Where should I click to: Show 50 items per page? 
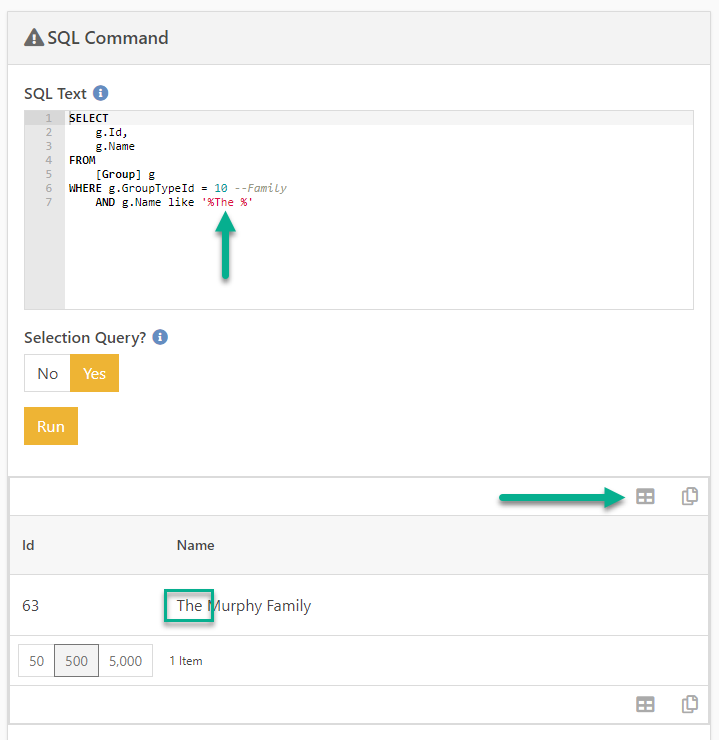point(36,661)
